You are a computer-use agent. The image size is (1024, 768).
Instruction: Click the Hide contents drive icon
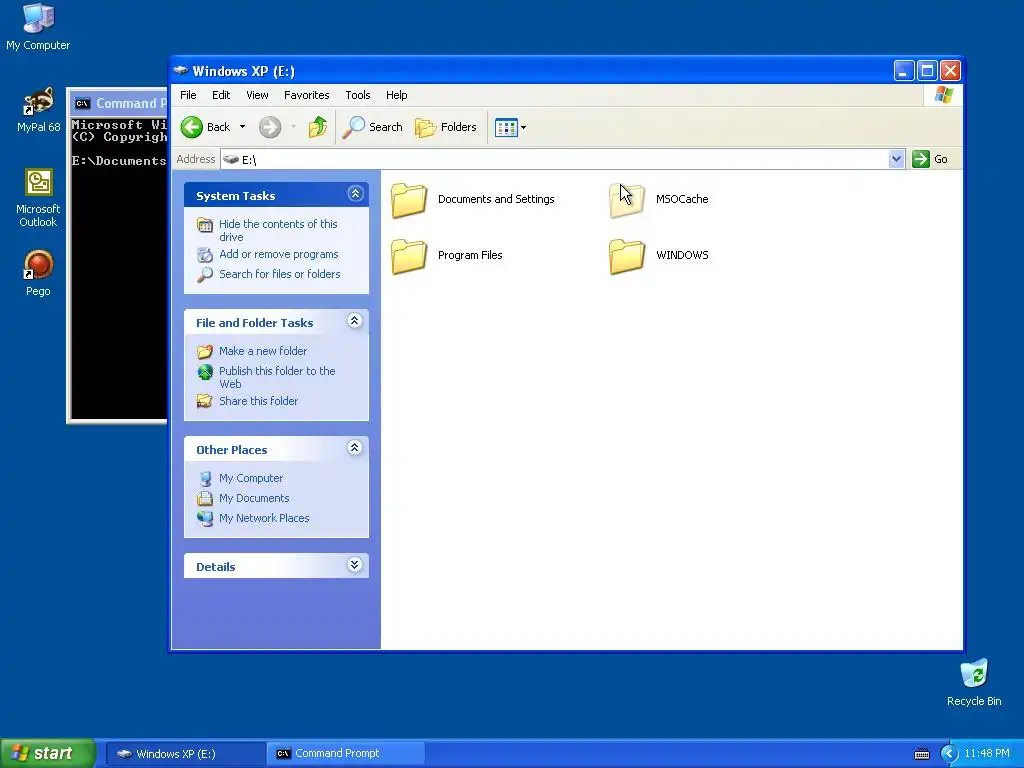coord(205,225)
